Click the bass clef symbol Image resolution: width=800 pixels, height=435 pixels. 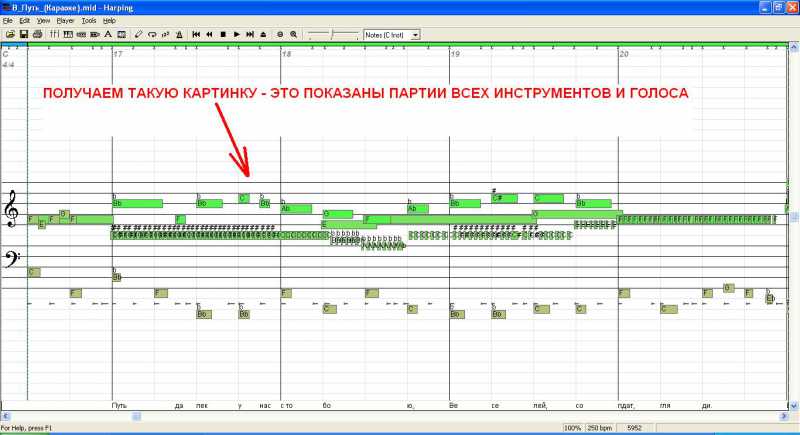point(12,259)
